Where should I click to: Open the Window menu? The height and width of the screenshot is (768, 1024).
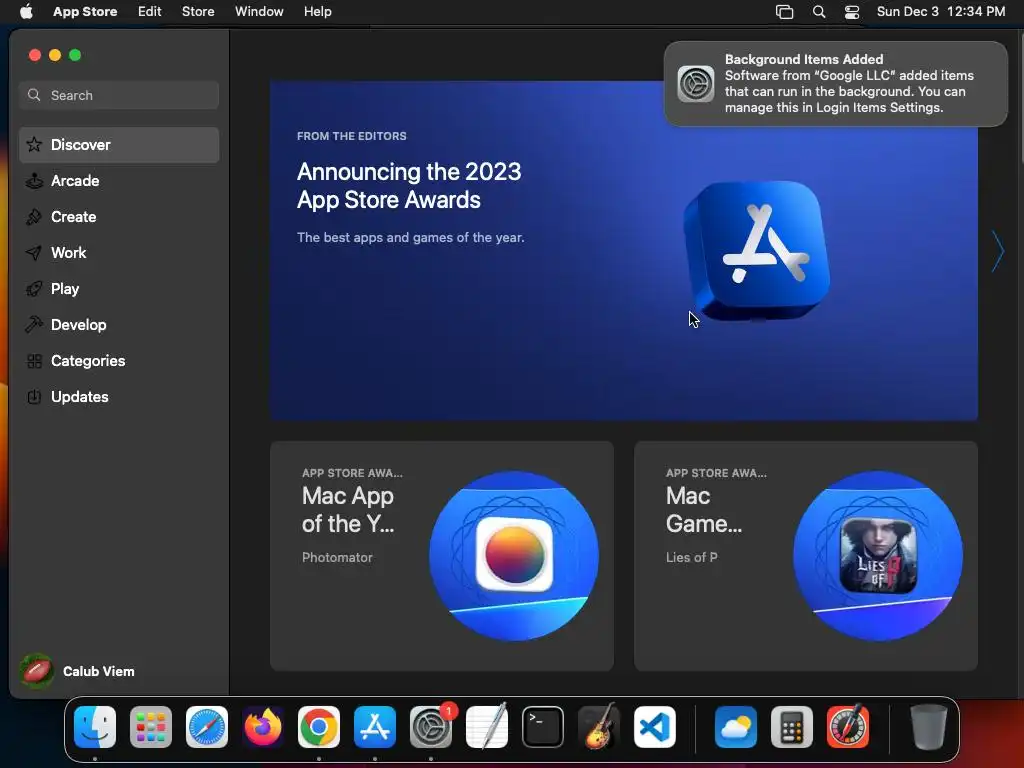point(259,12)
